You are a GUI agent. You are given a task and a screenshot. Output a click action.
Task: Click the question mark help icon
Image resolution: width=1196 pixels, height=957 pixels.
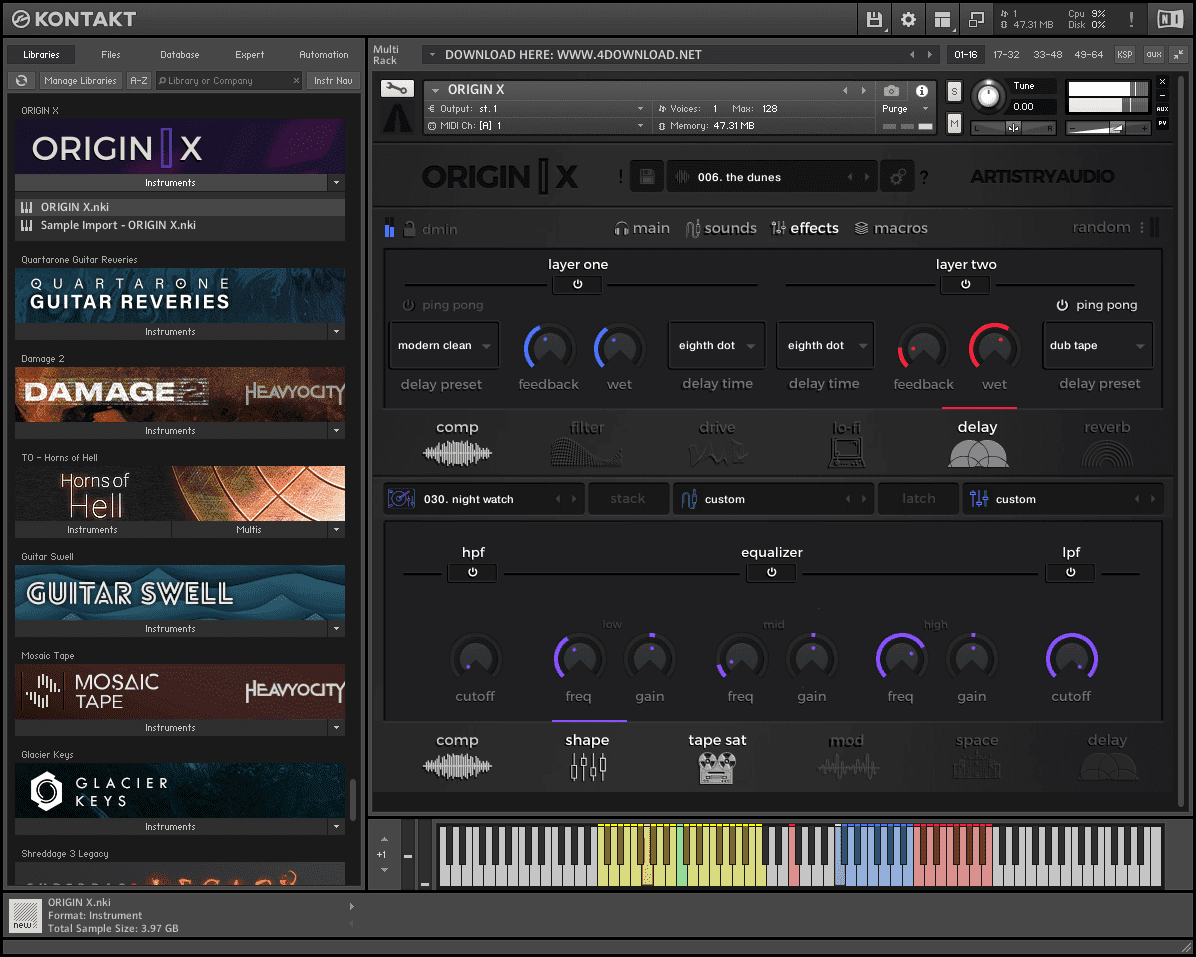pos(924,178)
